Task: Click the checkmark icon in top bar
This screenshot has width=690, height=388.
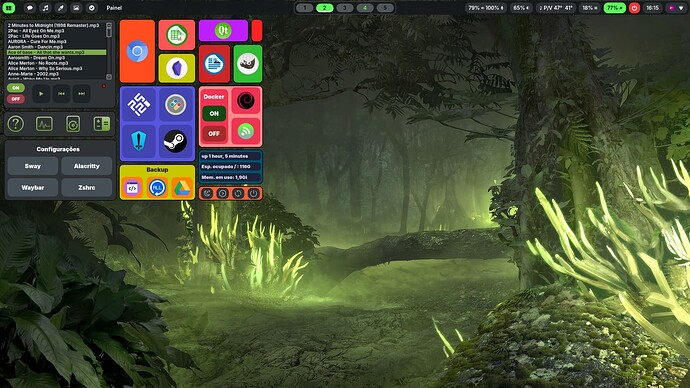Action: coord(92,7)
